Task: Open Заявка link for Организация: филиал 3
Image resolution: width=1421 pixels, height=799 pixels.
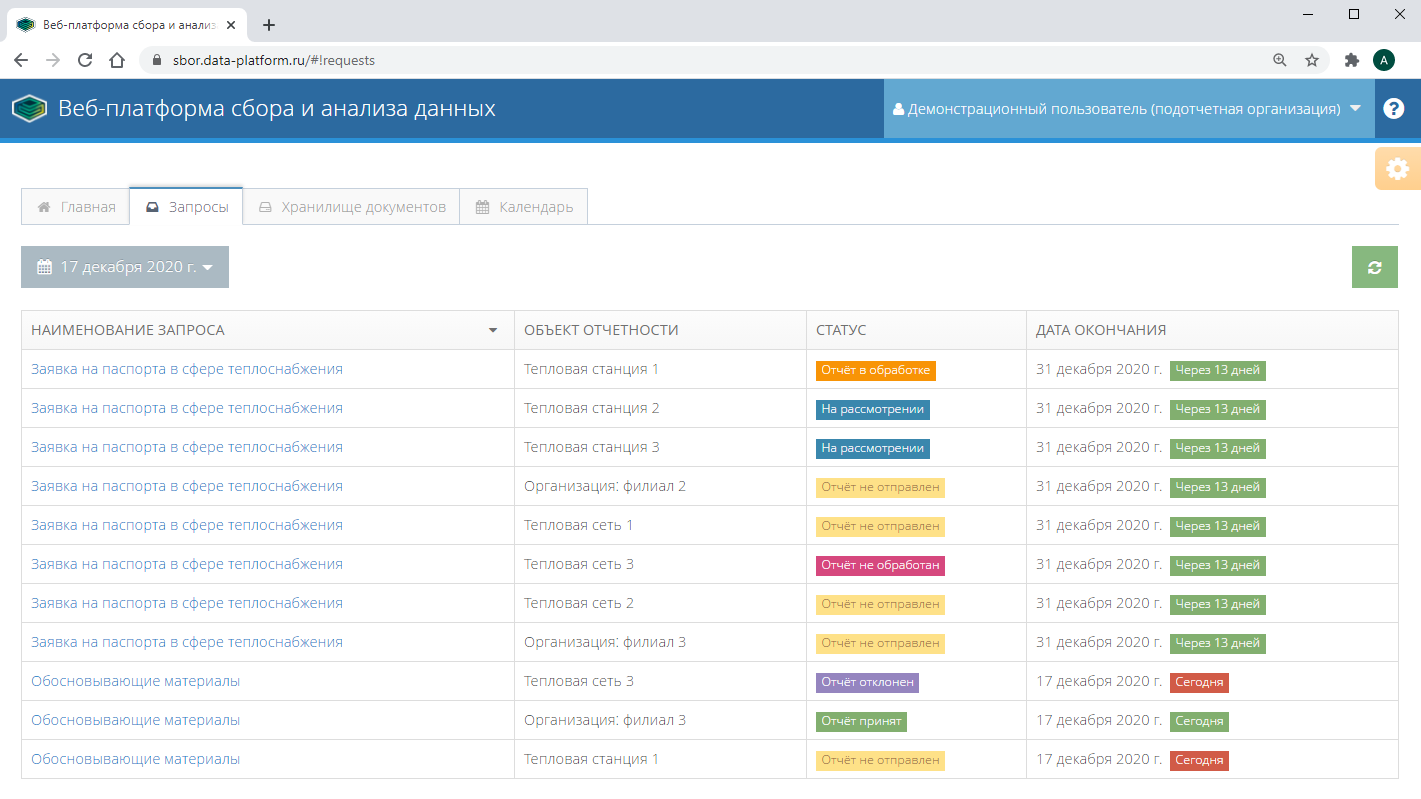Action: tap(187, 642)
